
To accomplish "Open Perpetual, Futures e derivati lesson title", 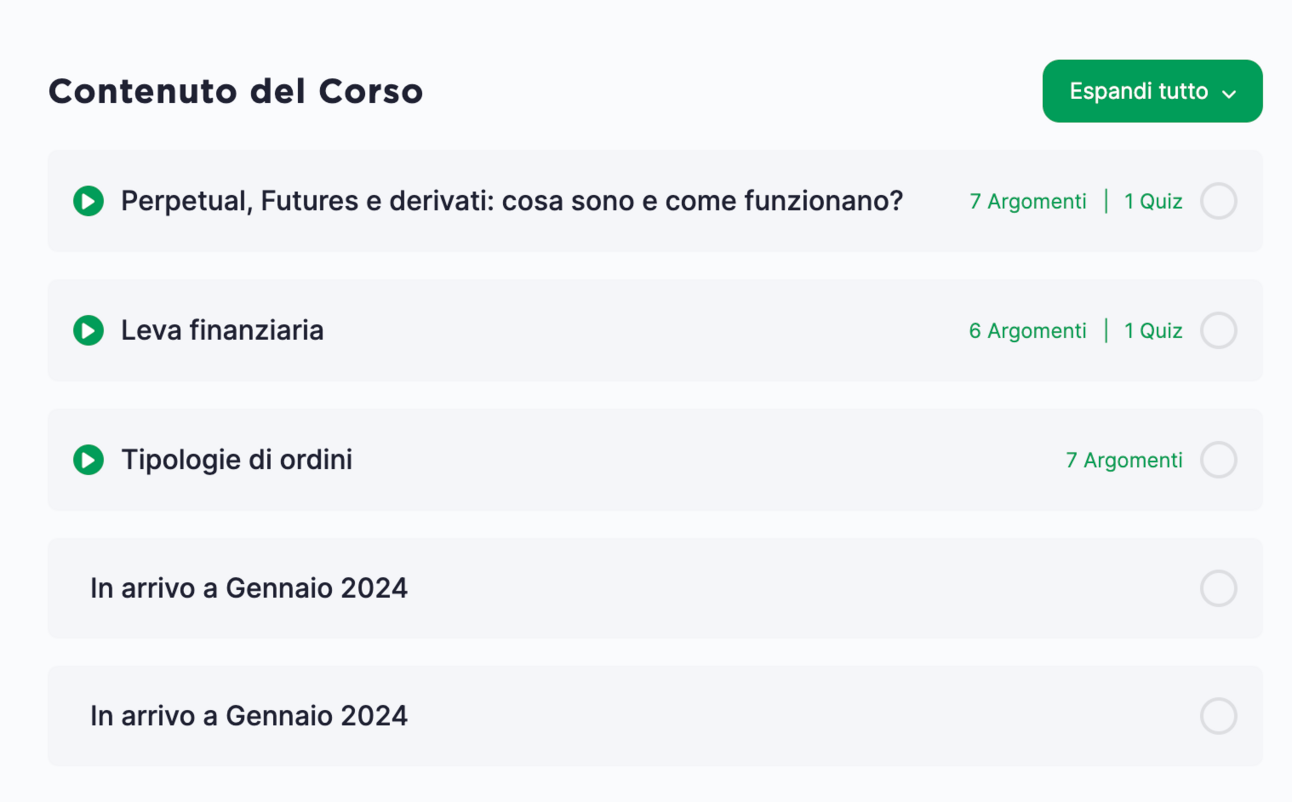I will click(511, 201).
